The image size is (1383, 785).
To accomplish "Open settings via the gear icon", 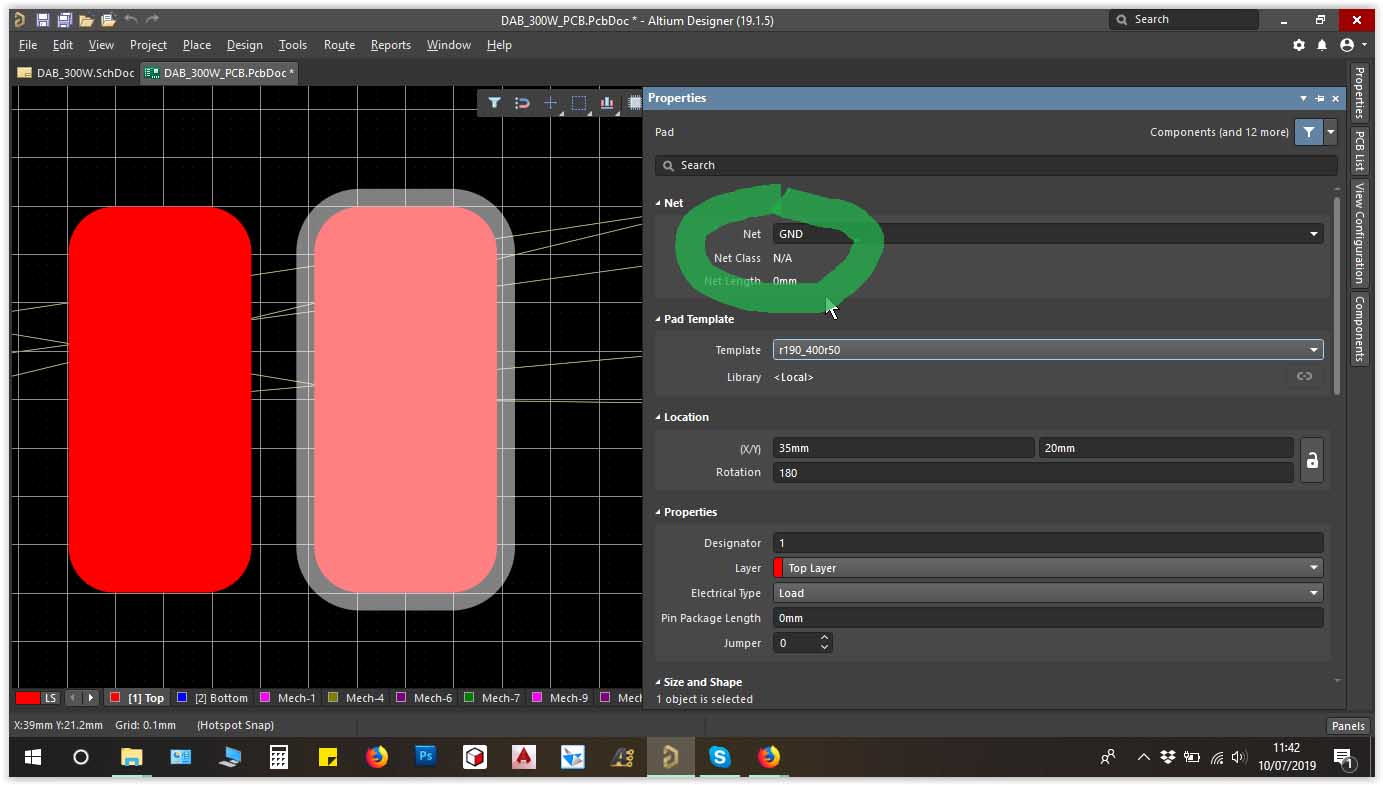I will [1299, 45].
